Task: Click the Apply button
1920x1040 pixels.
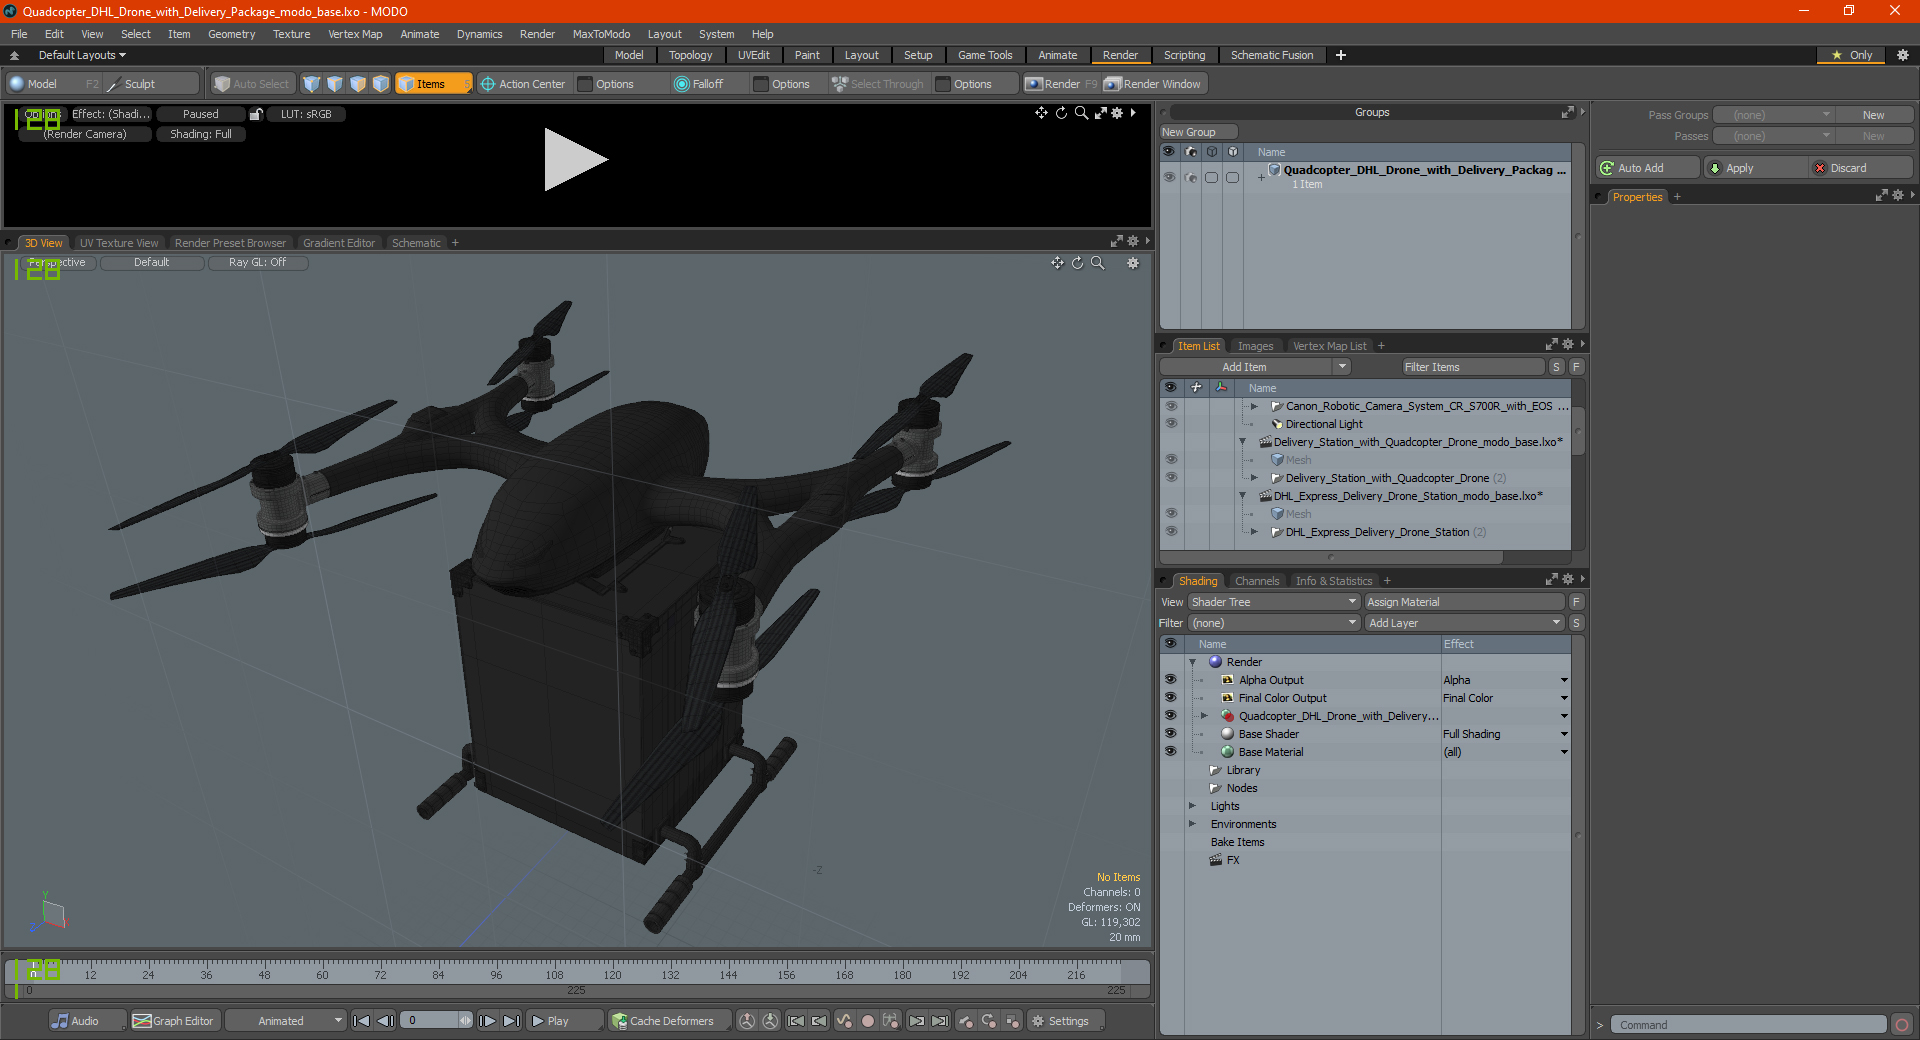Action: click(1755, 168)
